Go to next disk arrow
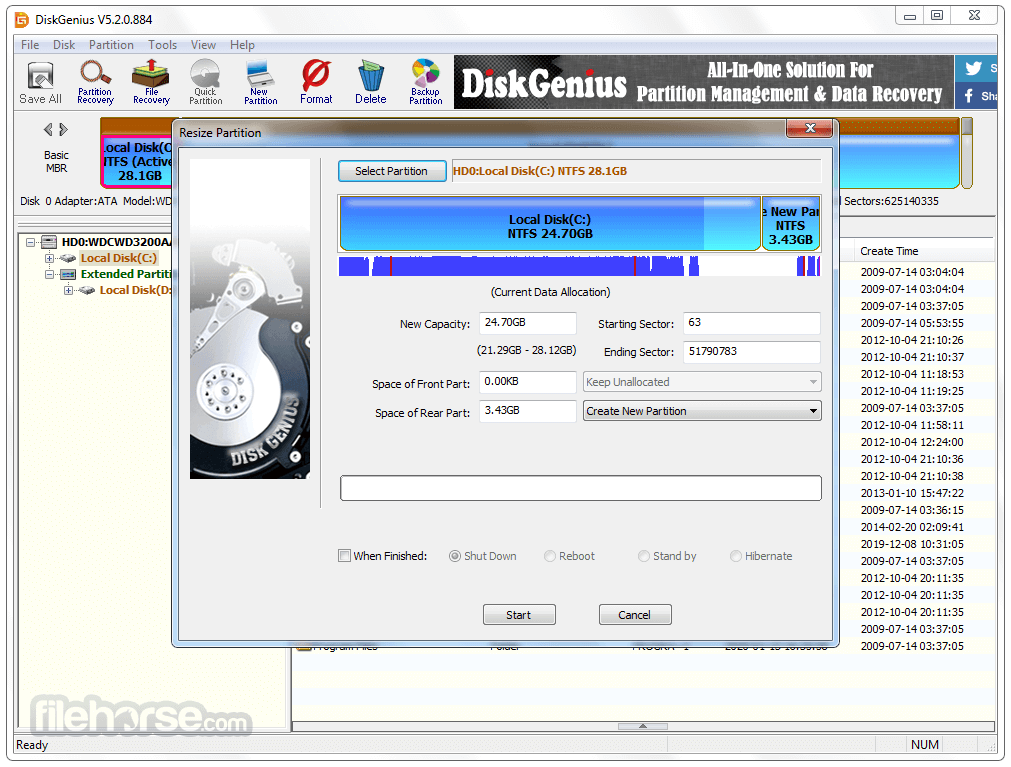Image resolution: width=1011 pixels, height=767 pixels. (63, 130)
